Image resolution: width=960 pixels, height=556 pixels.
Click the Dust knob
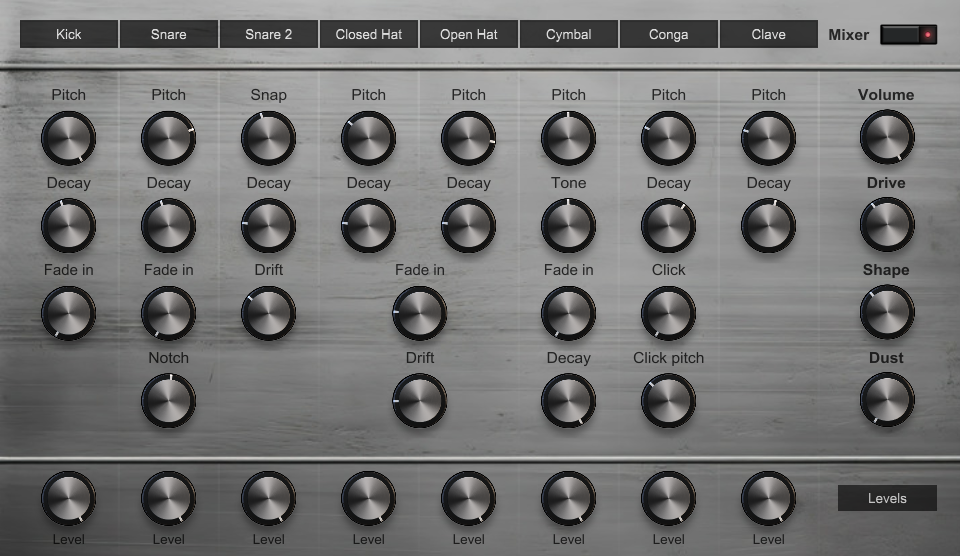tap(886, 400)
